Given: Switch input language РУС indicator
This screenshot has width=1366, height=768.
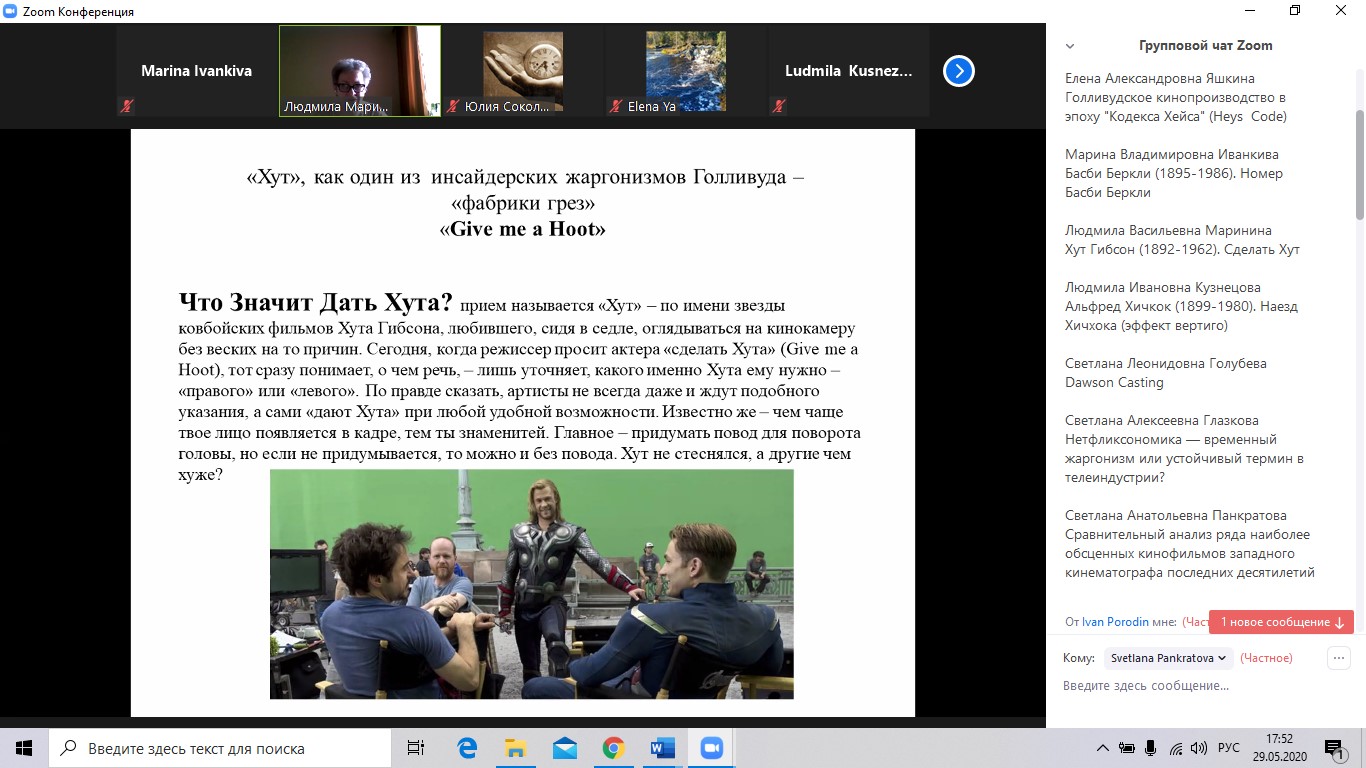Looking at the screenshot, I should [1228, 748].
